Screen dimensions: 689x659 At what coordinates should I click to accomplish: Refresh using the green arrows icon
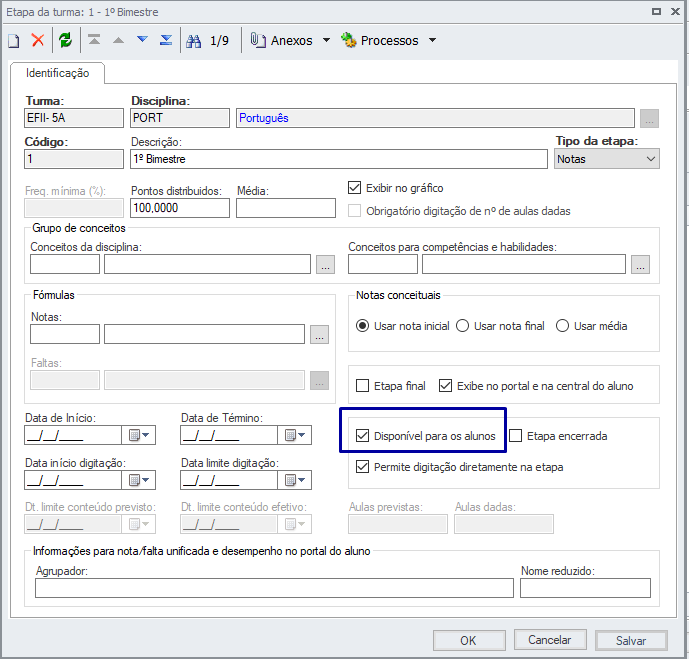pos(65,40)
